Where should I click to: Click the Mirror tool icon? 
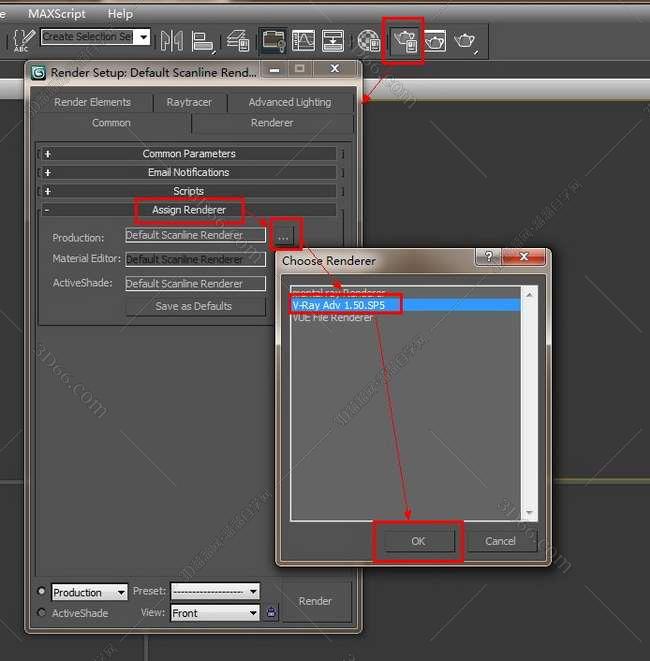172,41
